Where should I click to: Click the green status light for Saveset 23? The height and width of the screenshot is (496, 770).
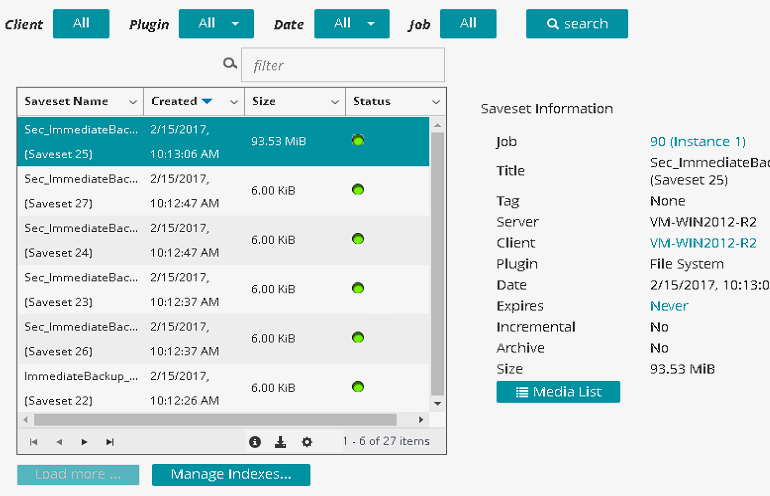click(x=358, y=288)
